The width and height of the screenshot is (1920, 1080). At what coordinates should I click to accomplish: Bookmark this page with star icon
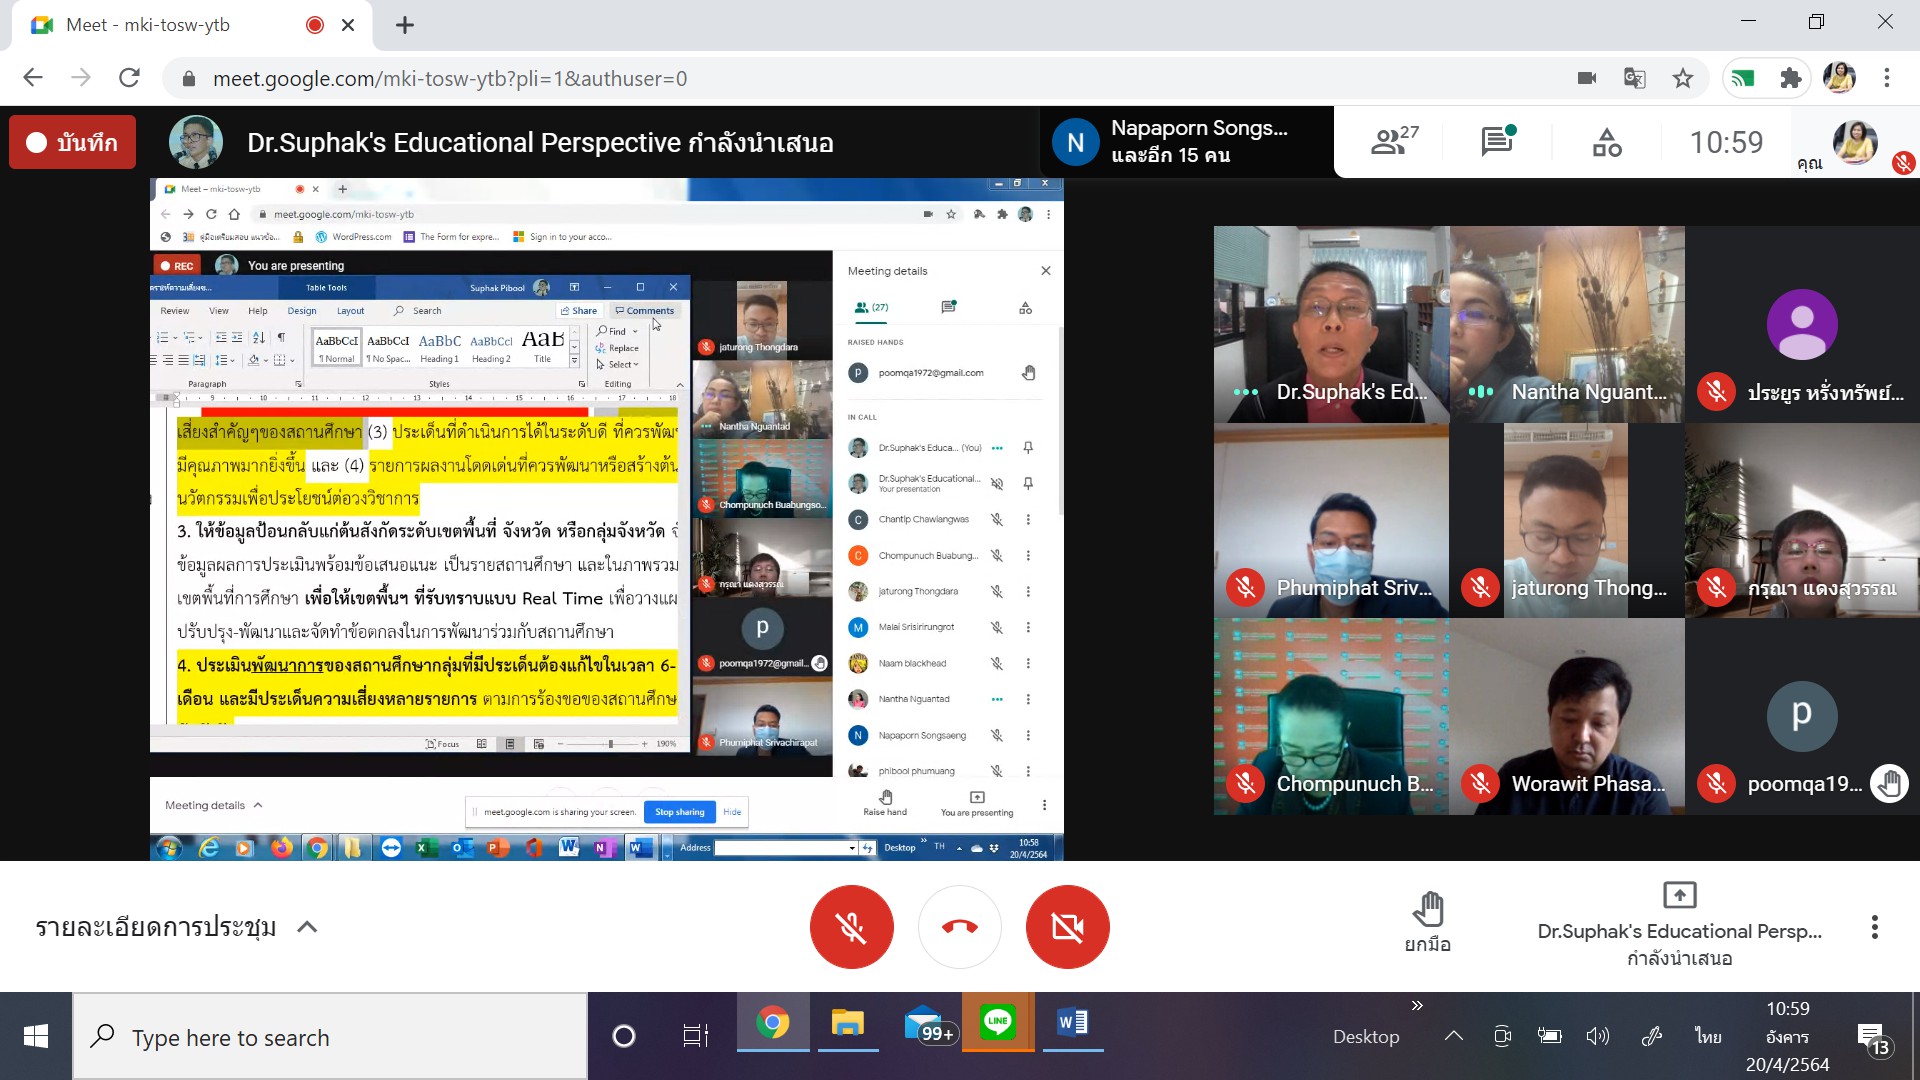coord(1683,78)
